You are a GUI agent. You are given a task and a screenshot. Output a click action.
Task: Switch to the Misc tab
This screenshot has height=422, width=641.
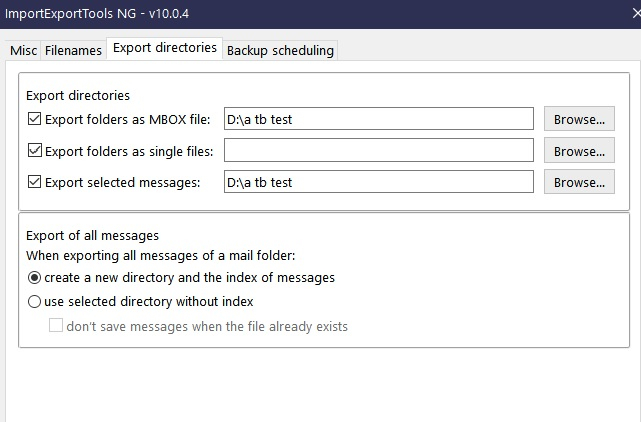pyautogui.click(x=23, y=50)
